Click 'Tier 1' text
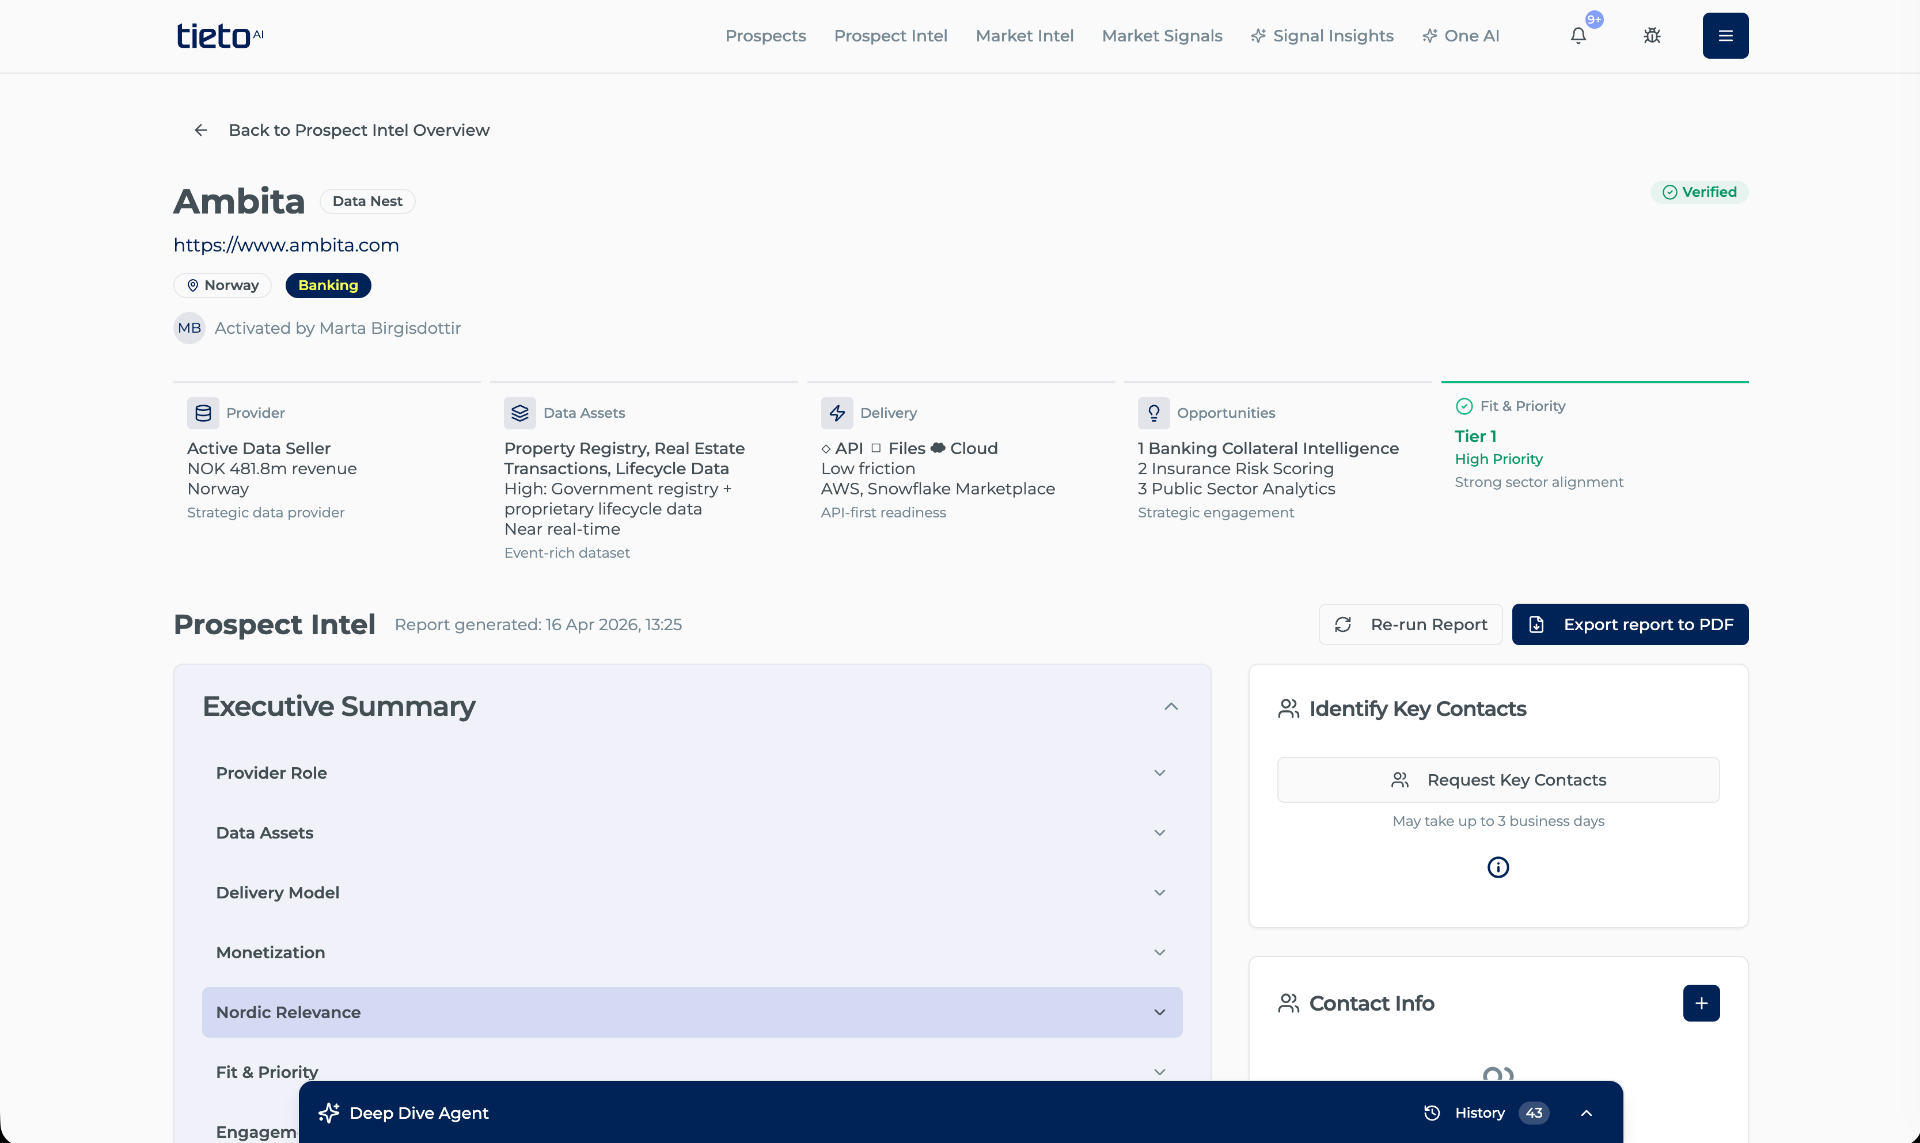 pos(1475,436)
